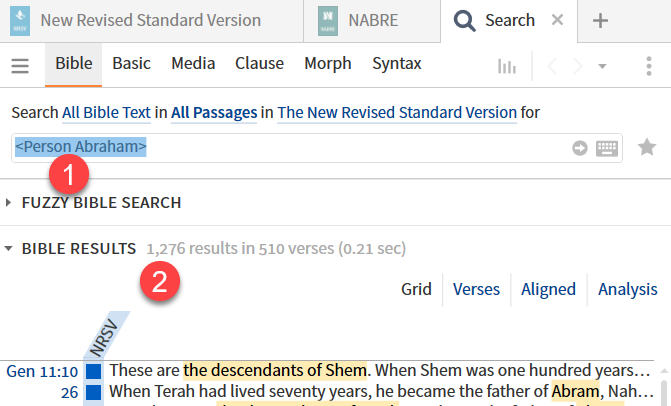
Task: Open the Analysis results view
Action: [x=628, y=289]
